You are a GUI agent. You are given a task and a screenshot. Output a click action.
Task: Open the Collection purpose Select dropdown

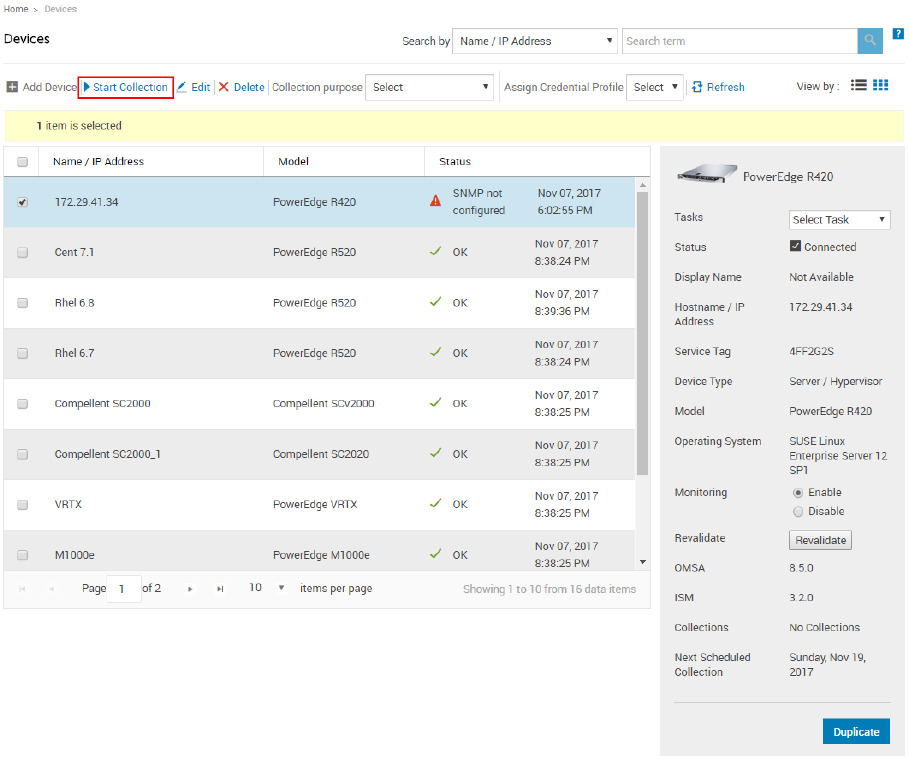[x=429, y=87]
